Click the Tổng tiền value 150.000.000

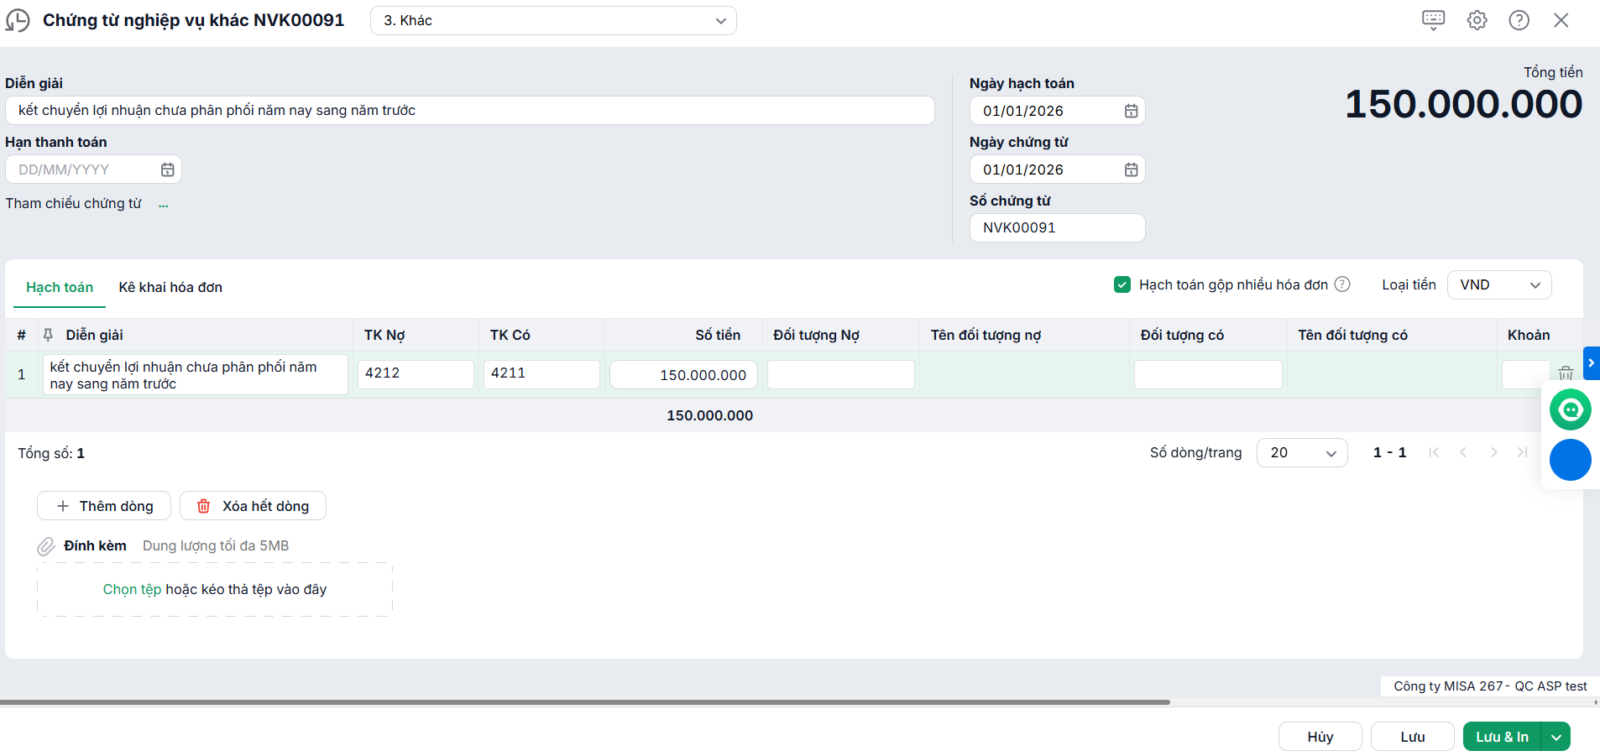click(x=1463, y=104)
